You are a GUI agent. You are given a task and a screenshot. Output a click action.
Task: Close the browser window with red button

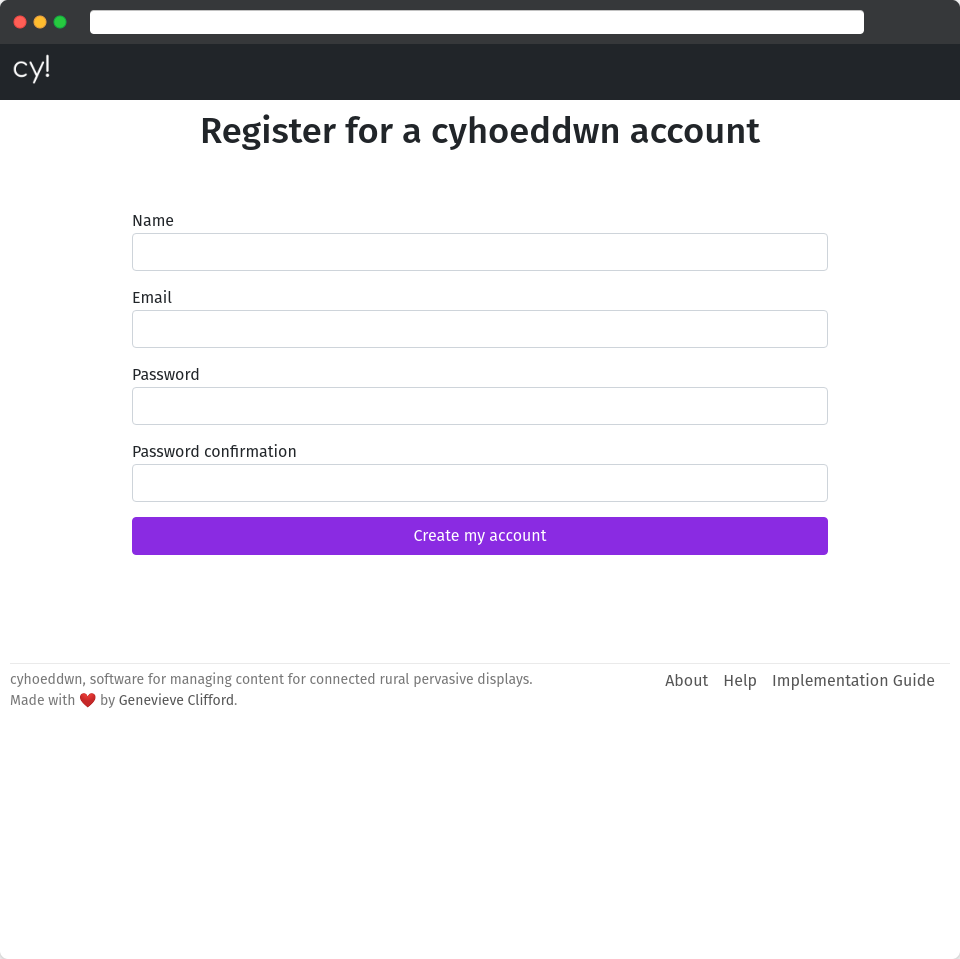20,22
